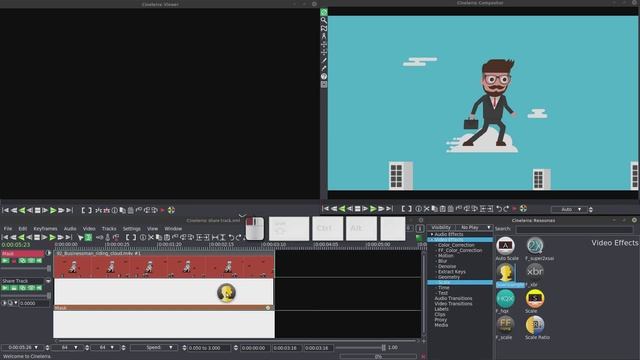Click the fit selection to display icon
Image resolution: width=640 pixels, height=360 pixels.
215,237
